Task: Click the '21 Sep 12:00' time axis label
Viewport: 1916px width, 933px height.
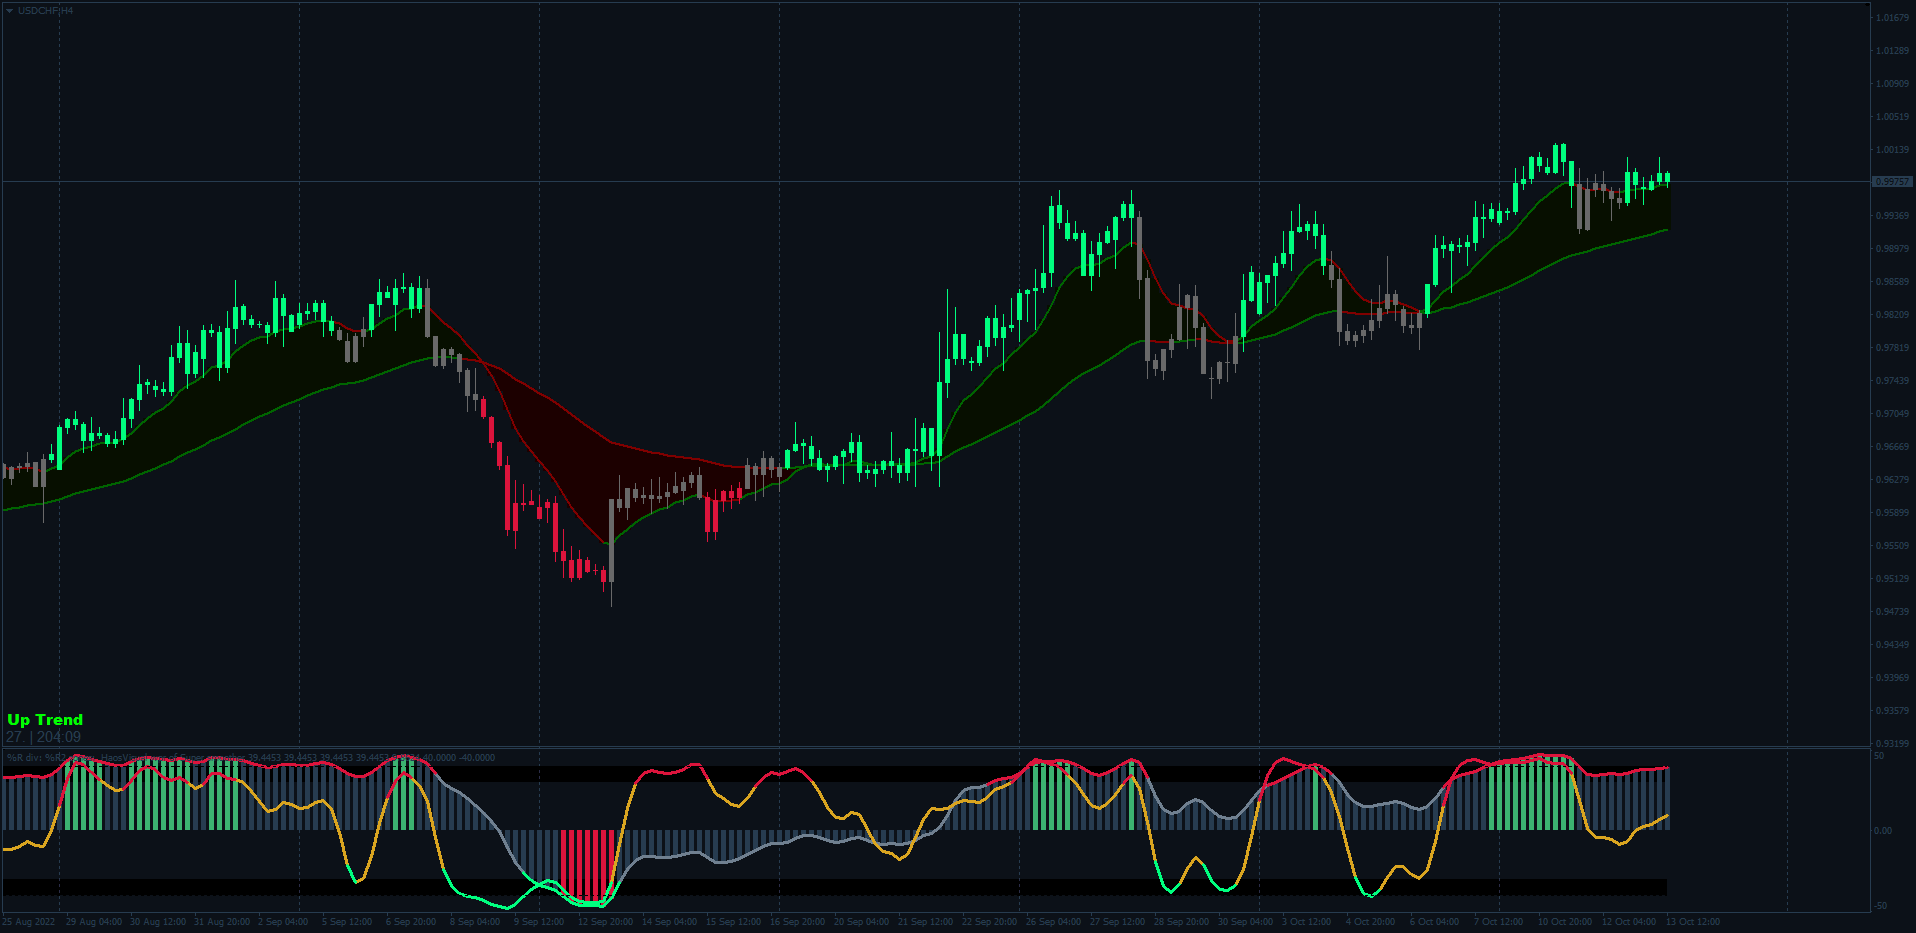Action: (925, 922)
